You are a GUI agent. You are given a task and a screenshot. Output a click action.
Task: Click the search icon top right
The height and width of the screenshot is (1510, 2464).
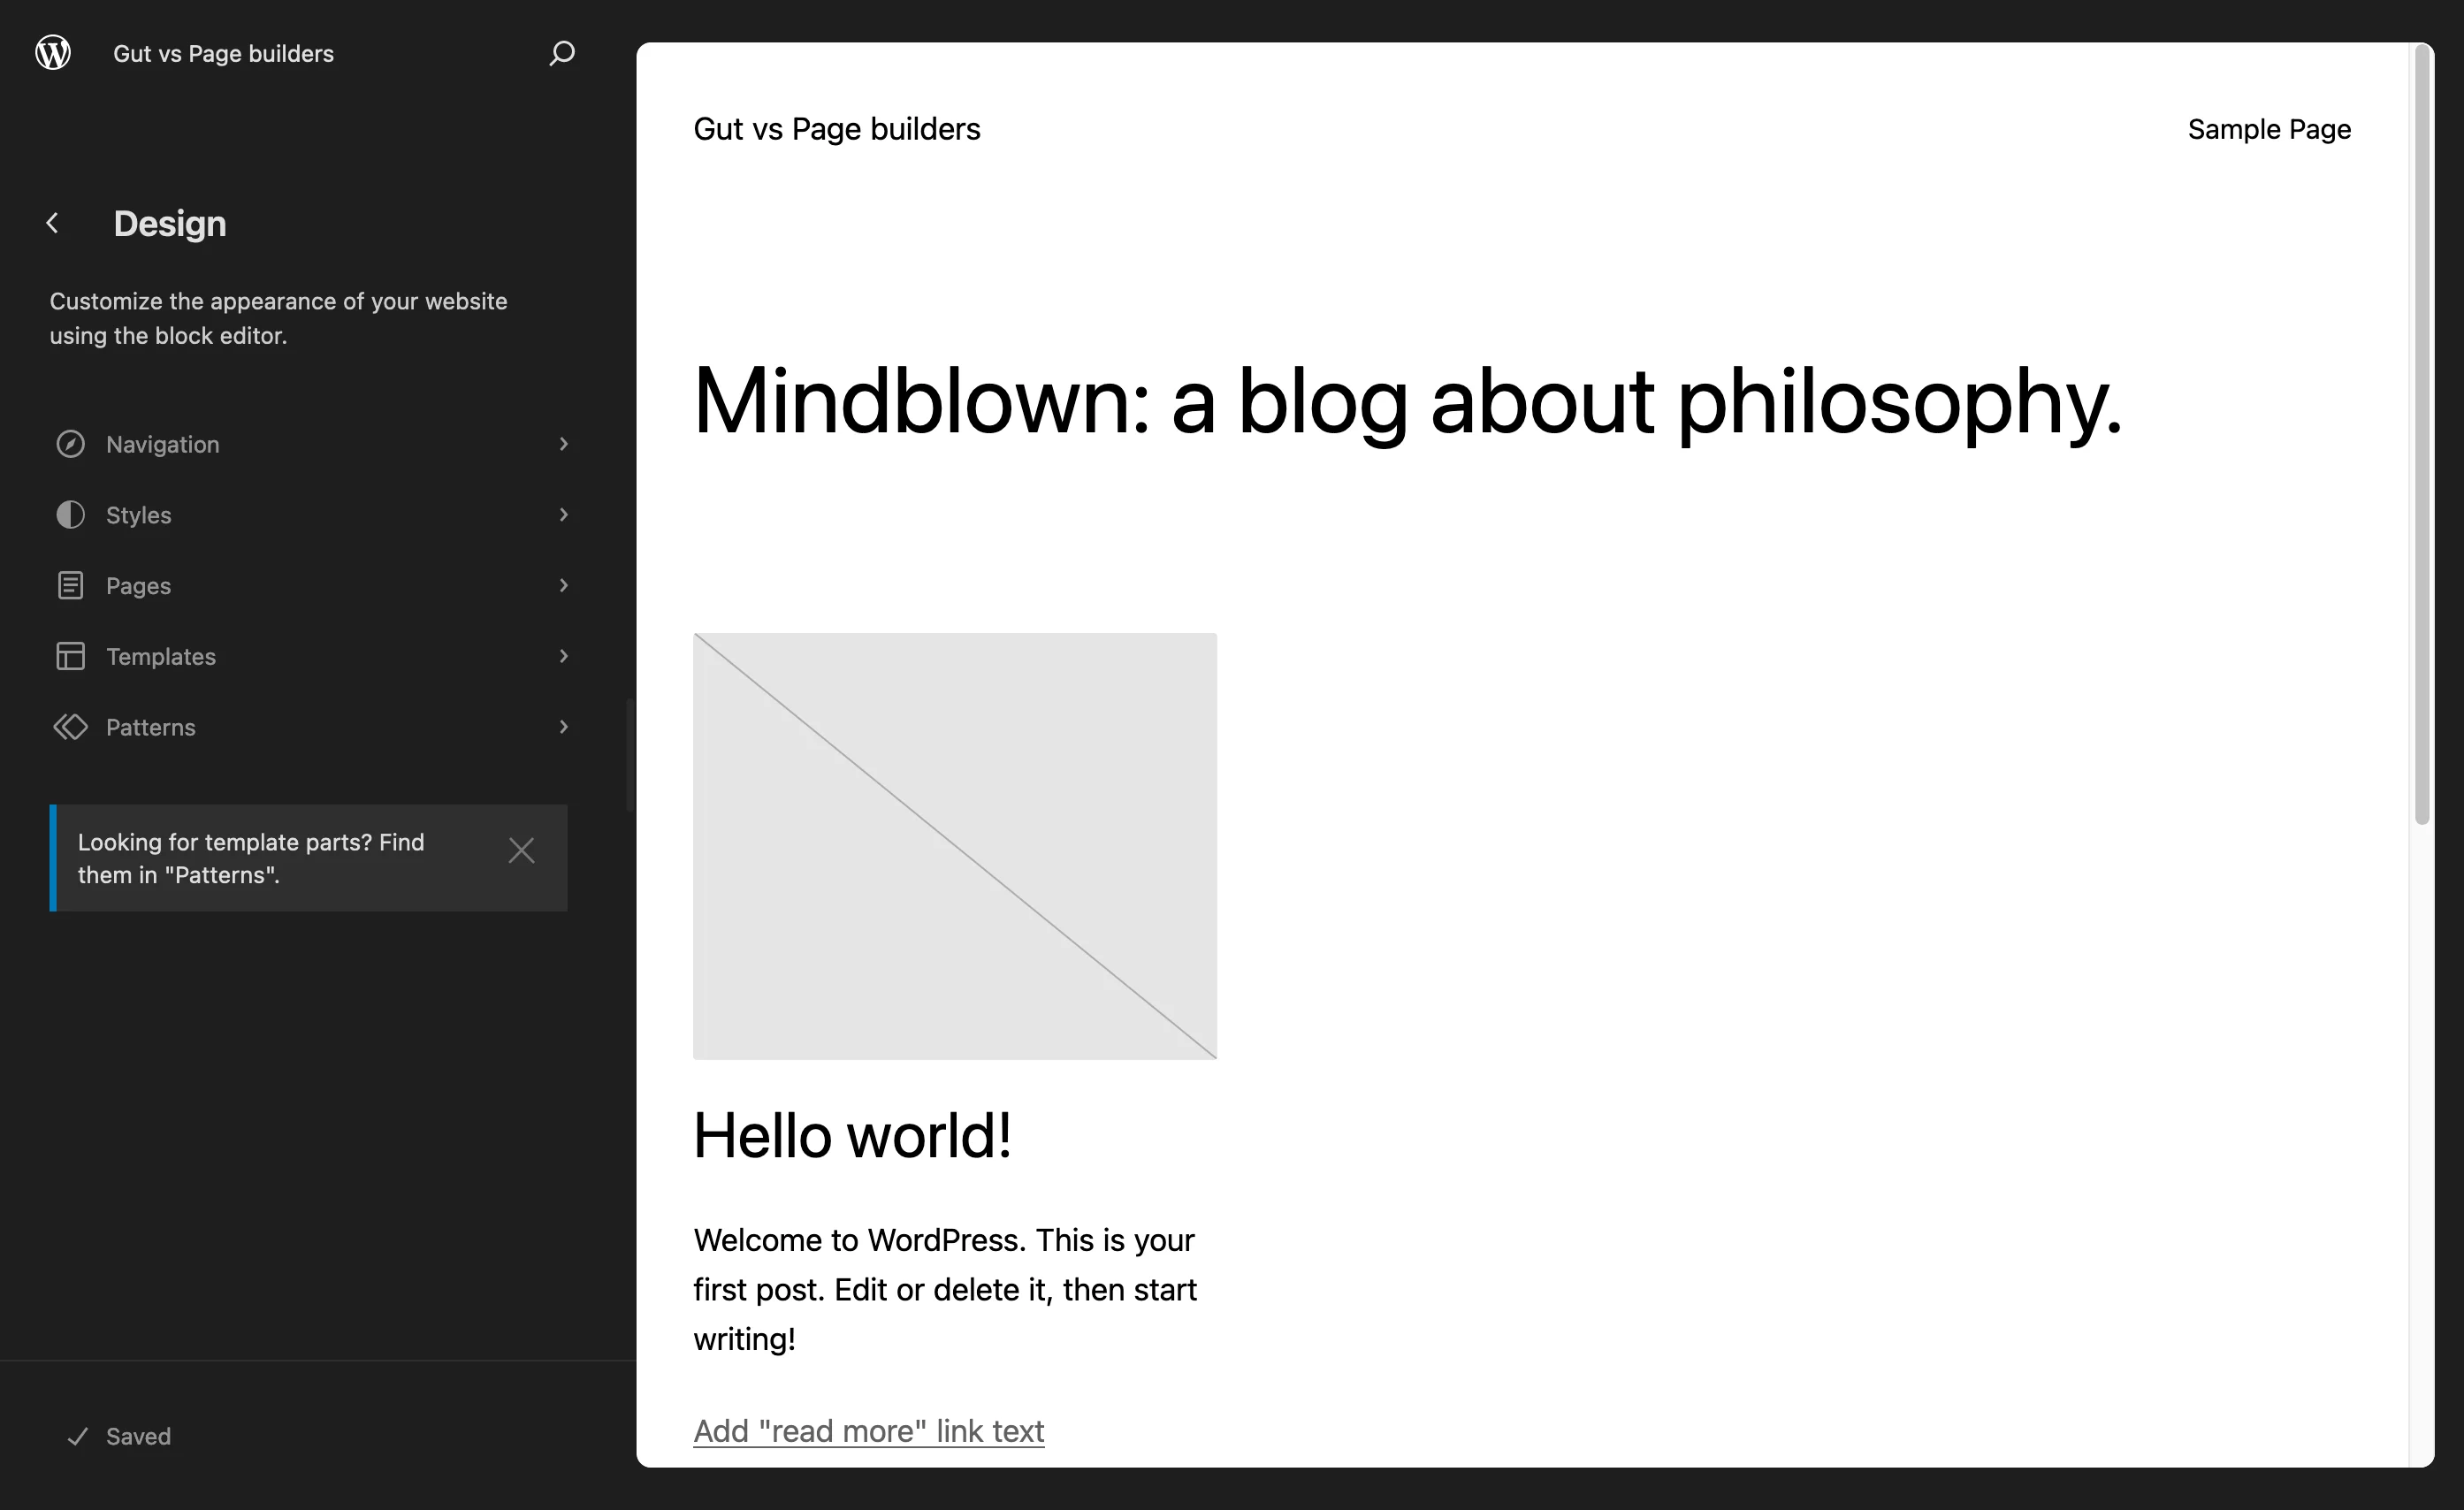pos(561,51)
